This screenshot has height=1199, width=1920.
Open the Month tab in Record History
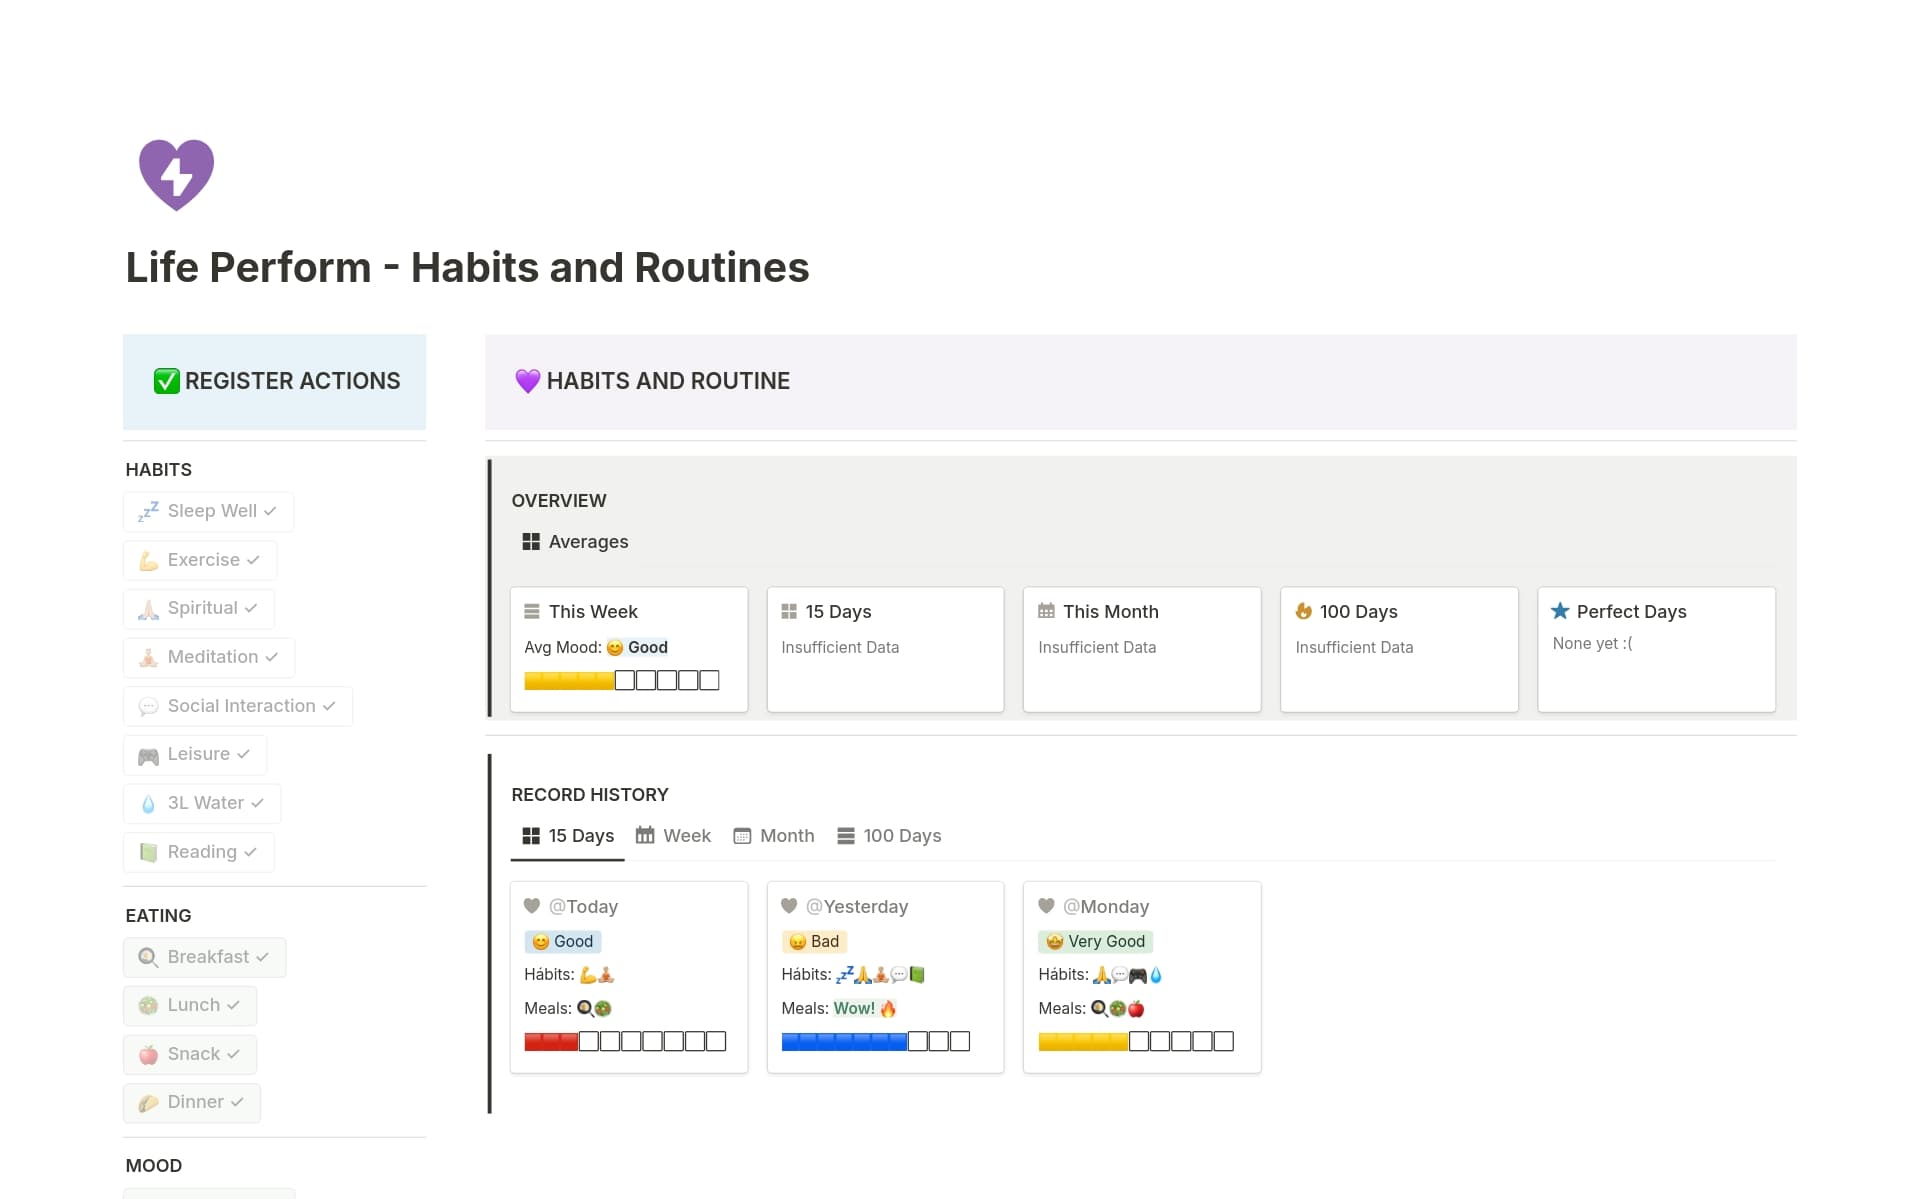[773, 835]
